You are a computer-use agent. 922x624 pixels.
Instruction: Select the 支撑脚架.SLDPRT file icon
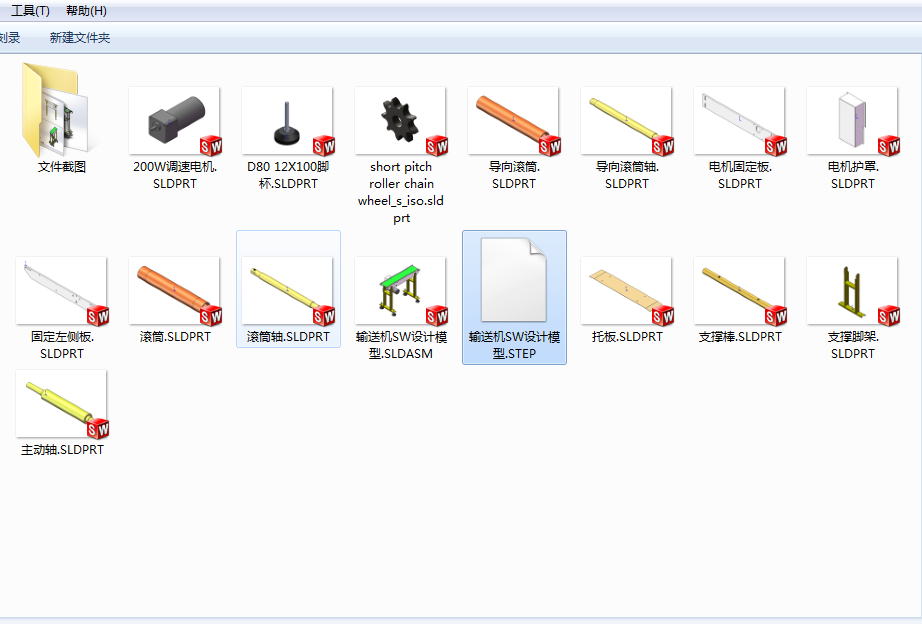pyautogui.click(x=852, y=291)
